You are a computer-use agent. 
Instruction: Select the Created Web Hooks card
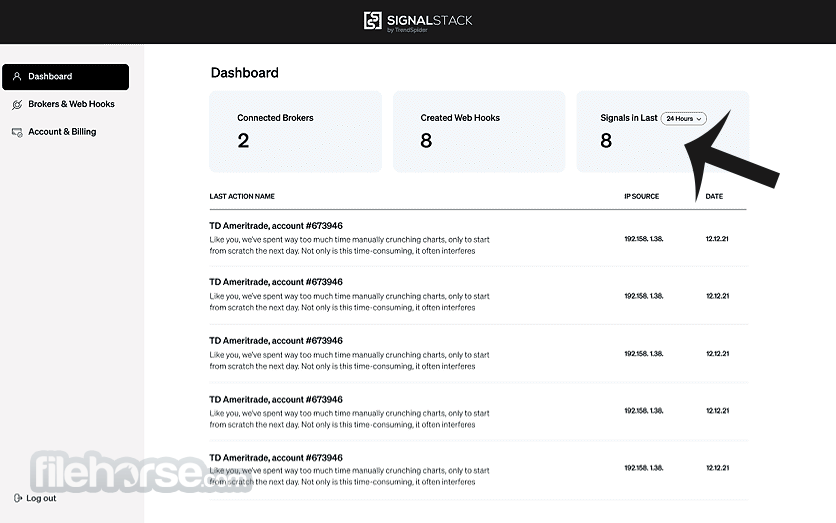(479, 131)
